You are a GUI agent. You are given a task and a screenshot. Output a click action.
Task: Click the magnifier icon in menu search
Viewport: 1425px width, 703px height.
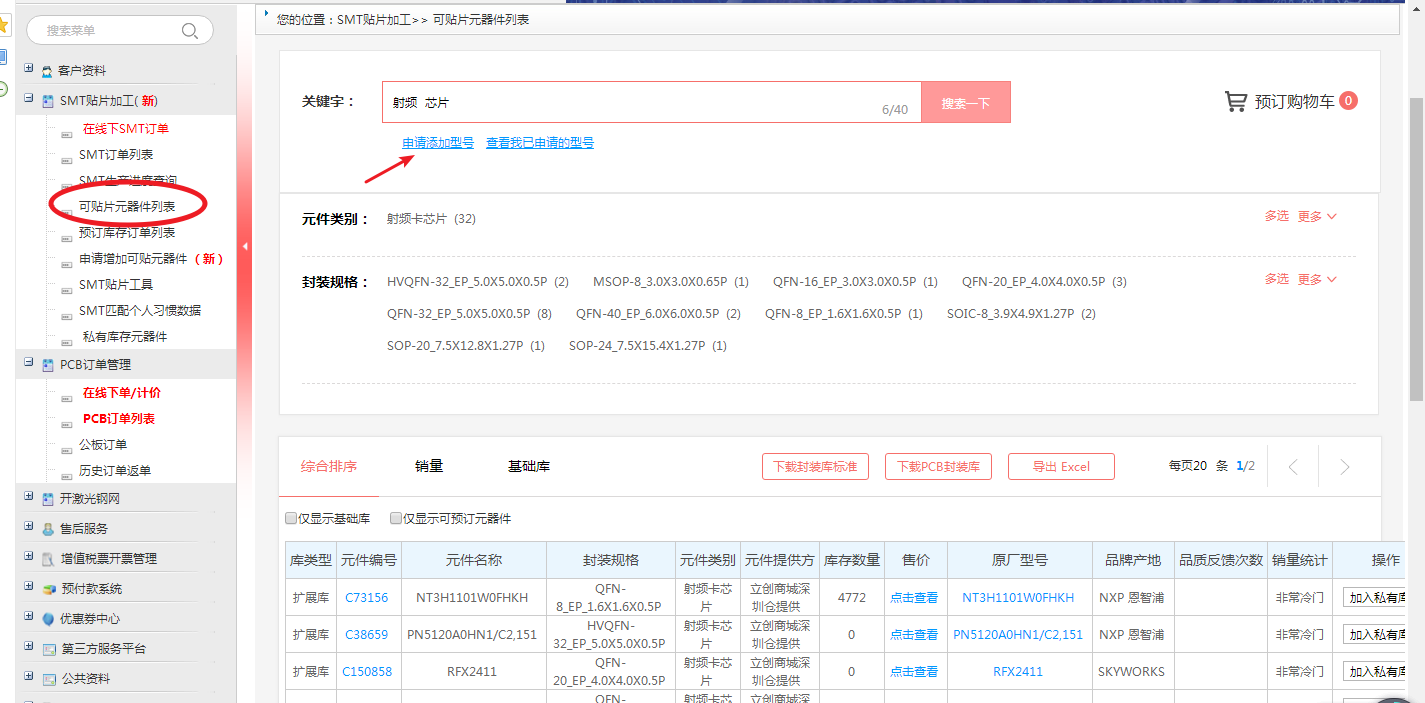pos(190,31)
